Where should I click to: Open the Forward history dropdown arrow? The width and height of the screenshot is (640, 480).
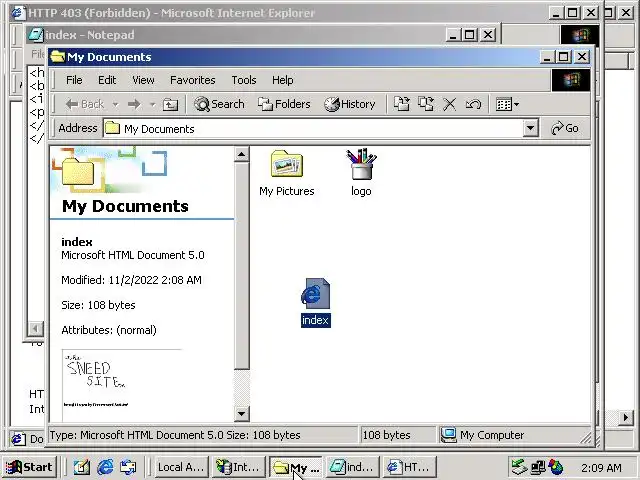[153, 104]
